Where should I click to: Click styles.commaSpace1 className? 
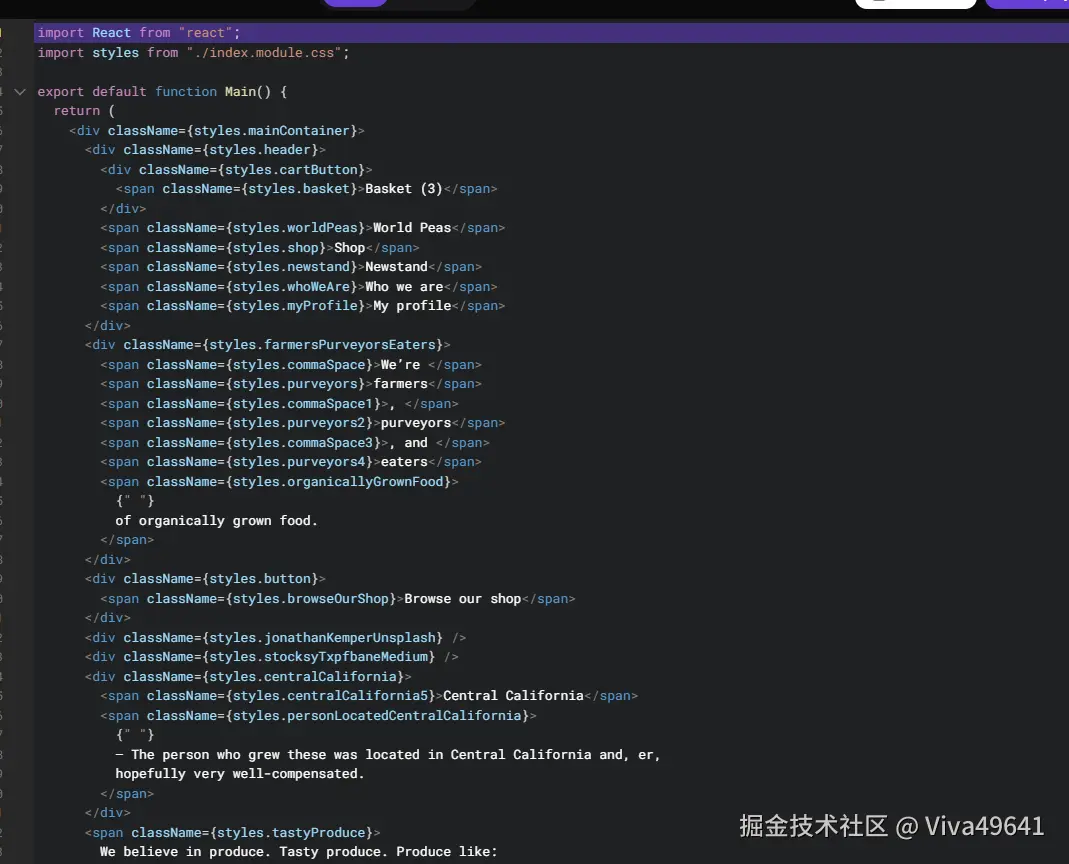pos(303,404)
